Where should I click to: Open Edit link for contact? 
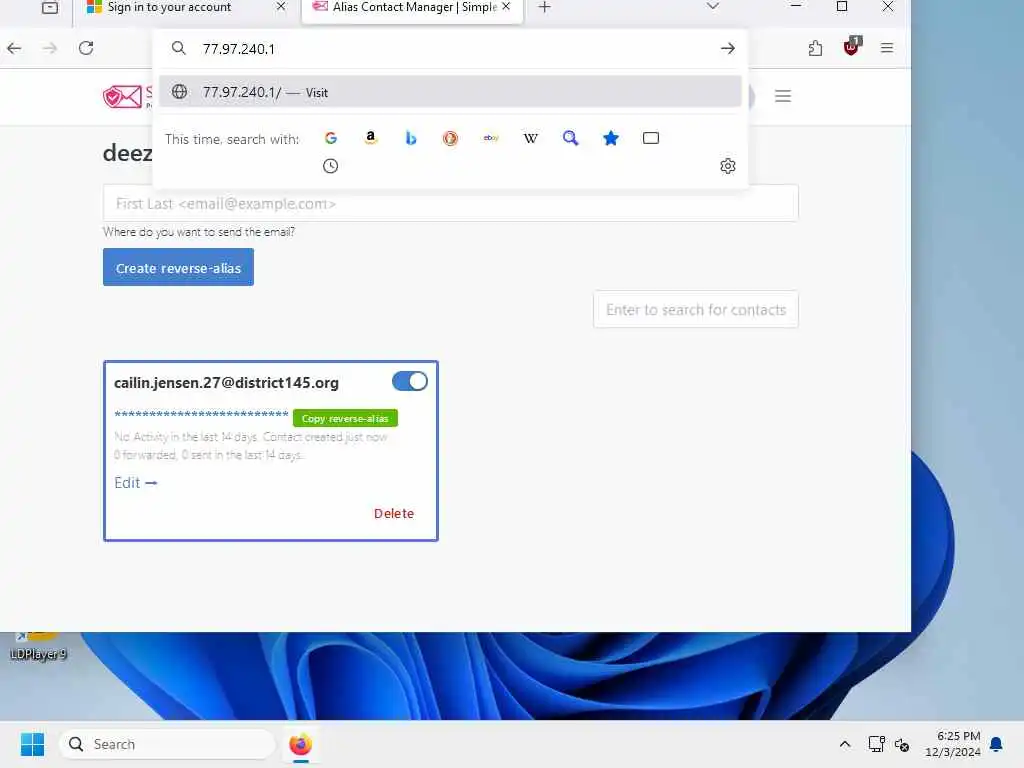pos(136,483)
